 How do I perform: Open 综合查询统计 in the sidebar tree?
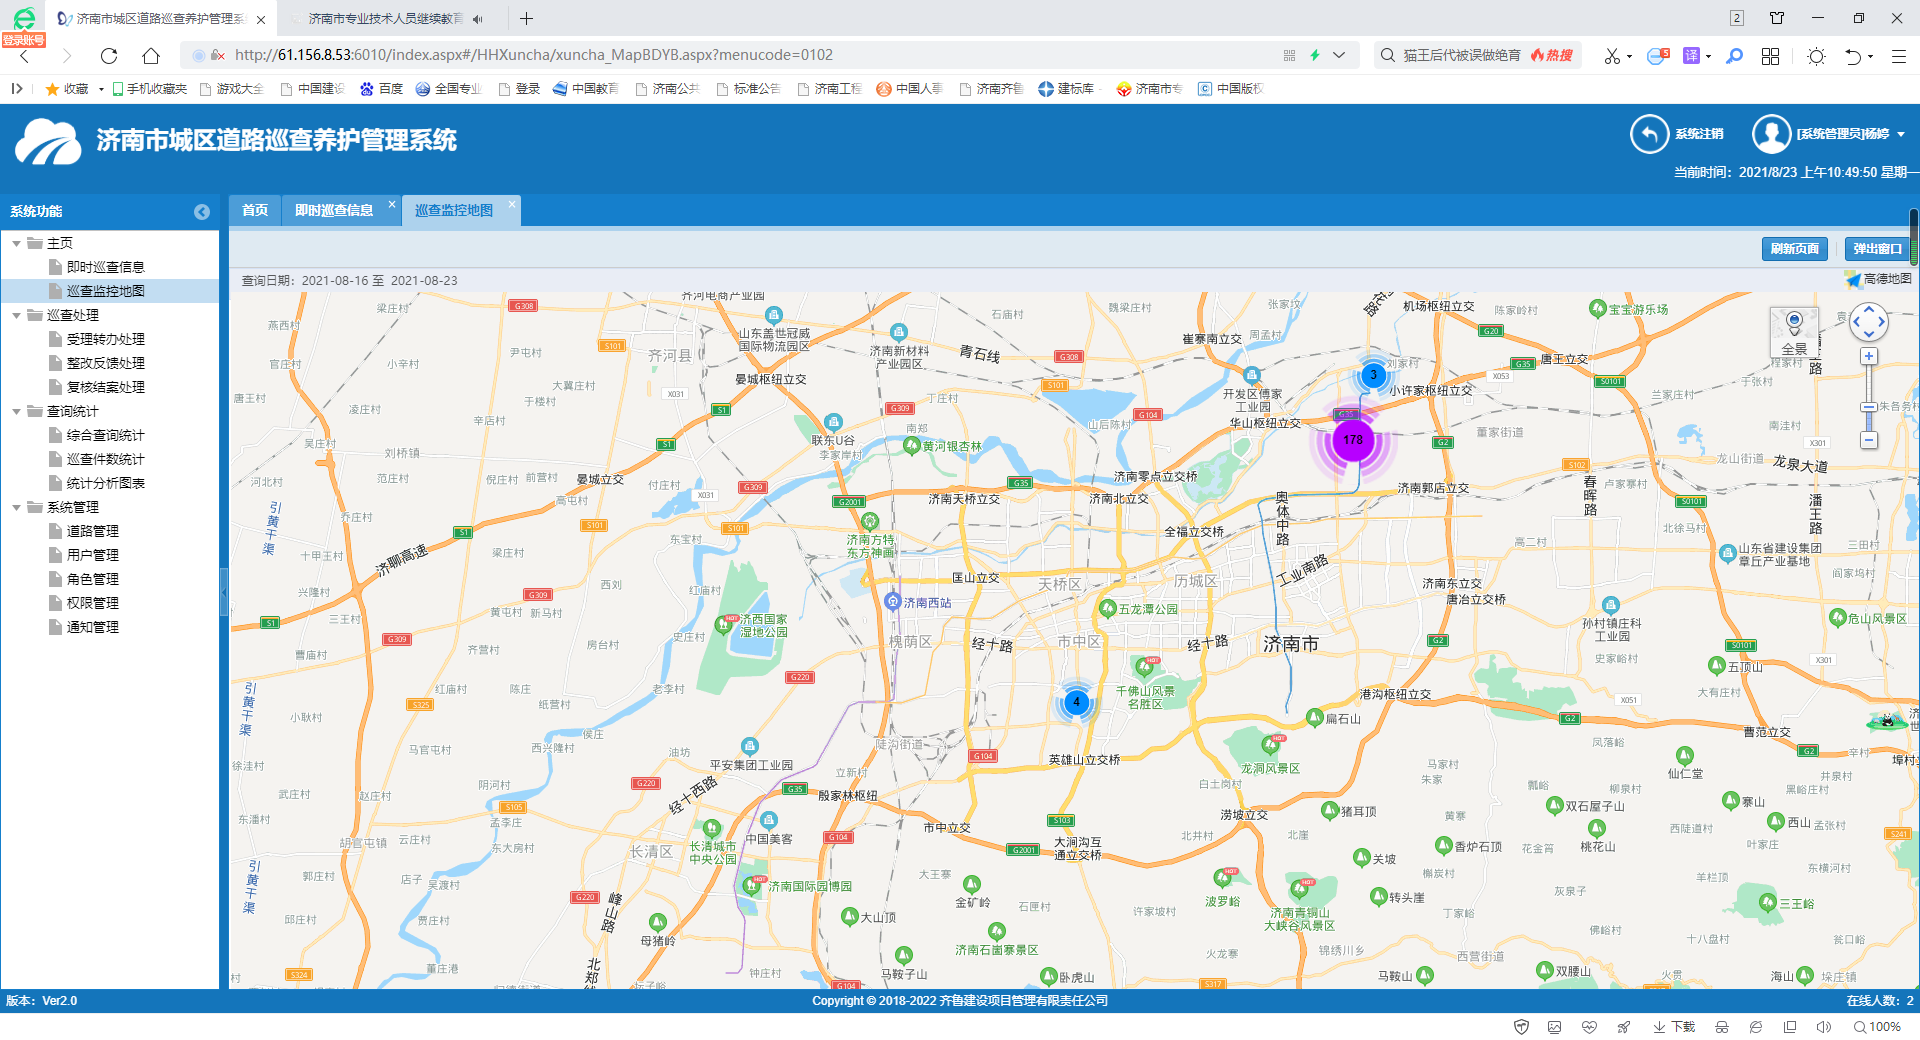pos(105,436)
